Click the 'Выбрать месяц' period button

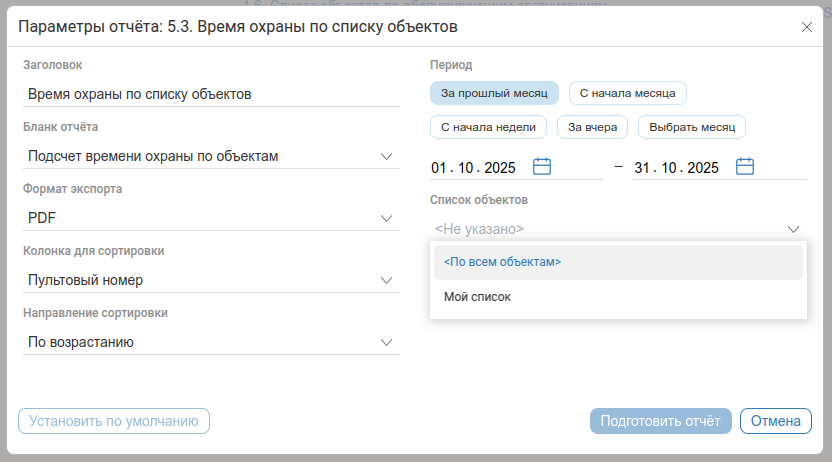click(692, 128)
